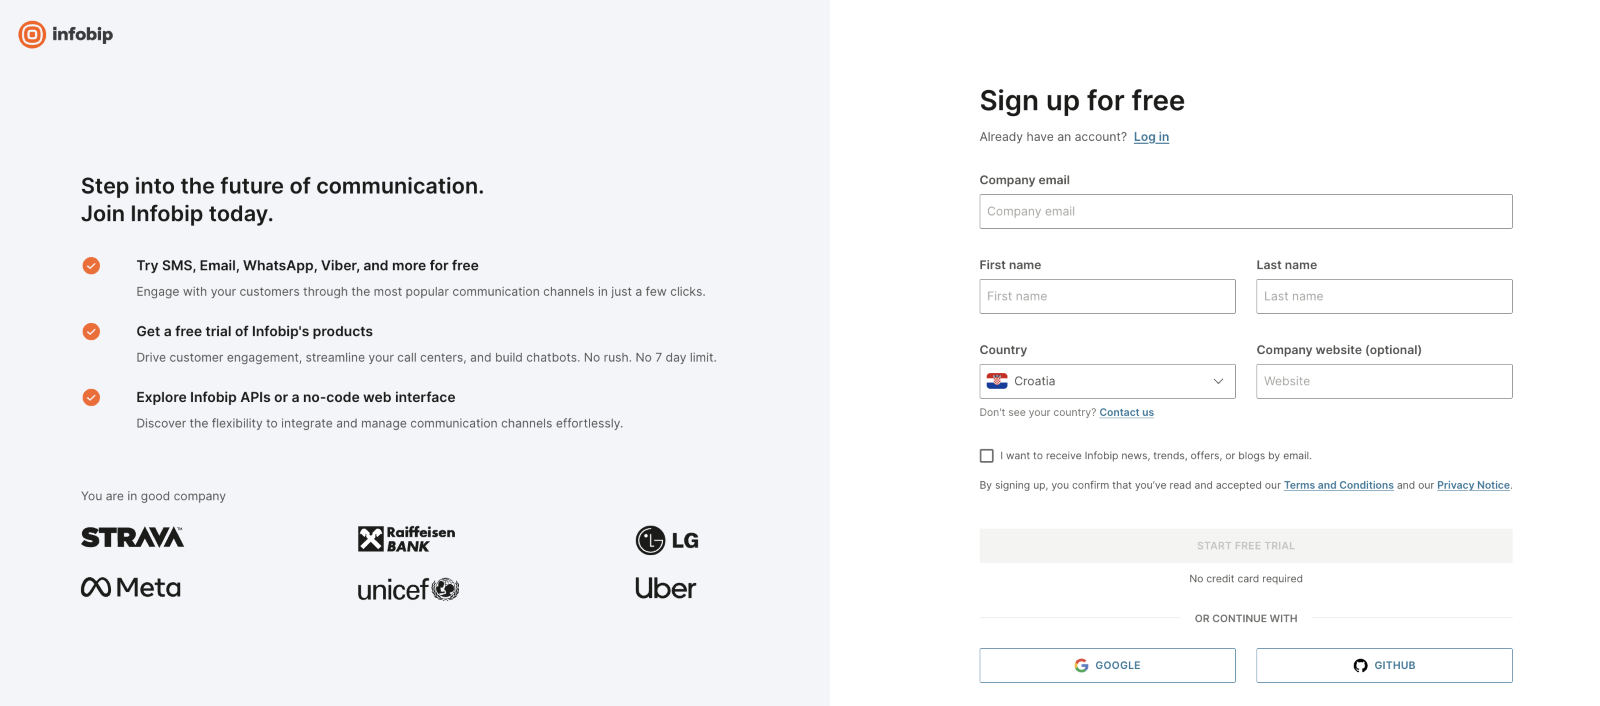1600x706 pixels.
Task: Open the Log in link
Action: pyautogui.click(x=1151, y=137)
